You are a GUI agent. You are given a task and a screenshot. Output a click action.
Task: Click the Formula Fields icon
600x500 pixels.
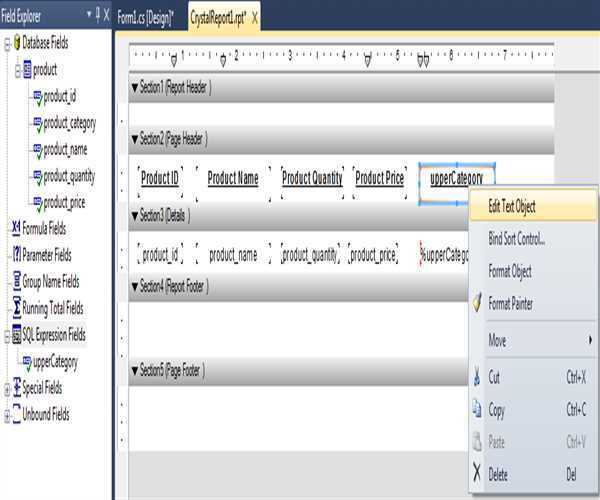pos(15,227)
